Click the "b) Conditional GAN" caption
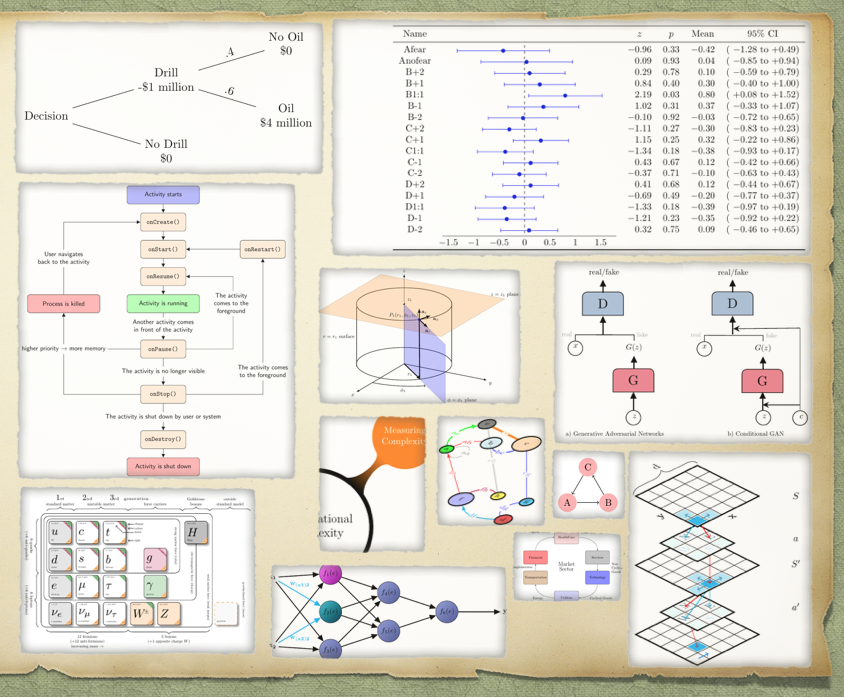Viewport: 844px width, 697px height. click(x=756, y=434)
